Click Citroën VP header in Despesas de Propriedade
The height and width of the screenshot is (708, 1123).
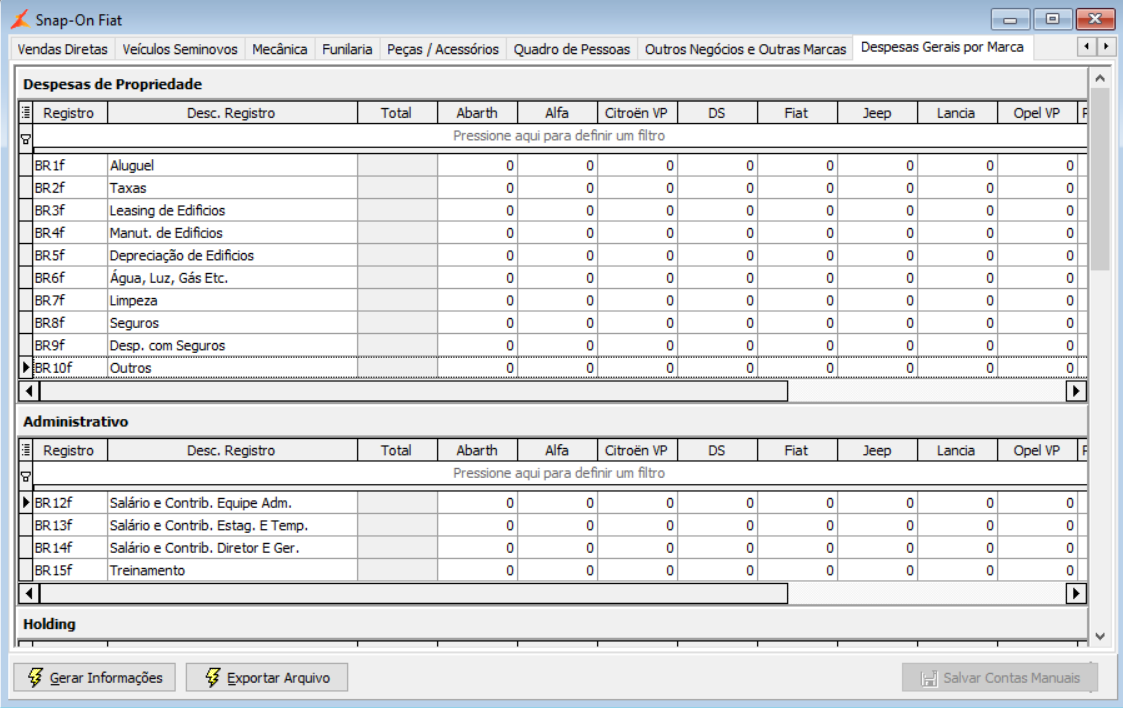coord(636,112)
